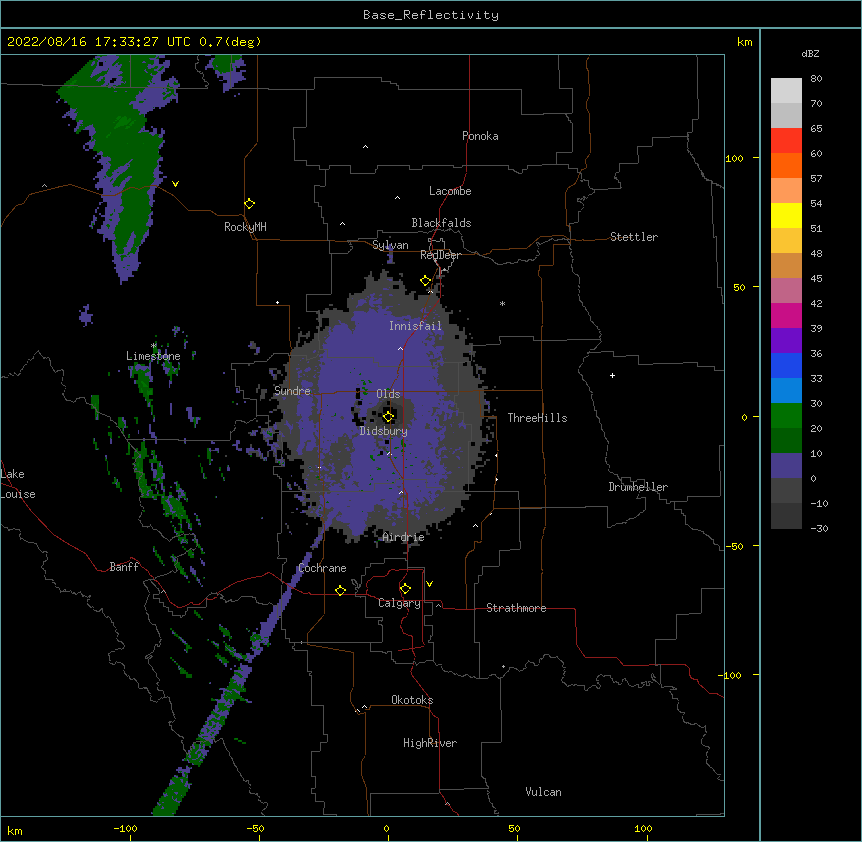Click the km unit label at top right
This screenshot has height=842, width=862.
(744, 42)
